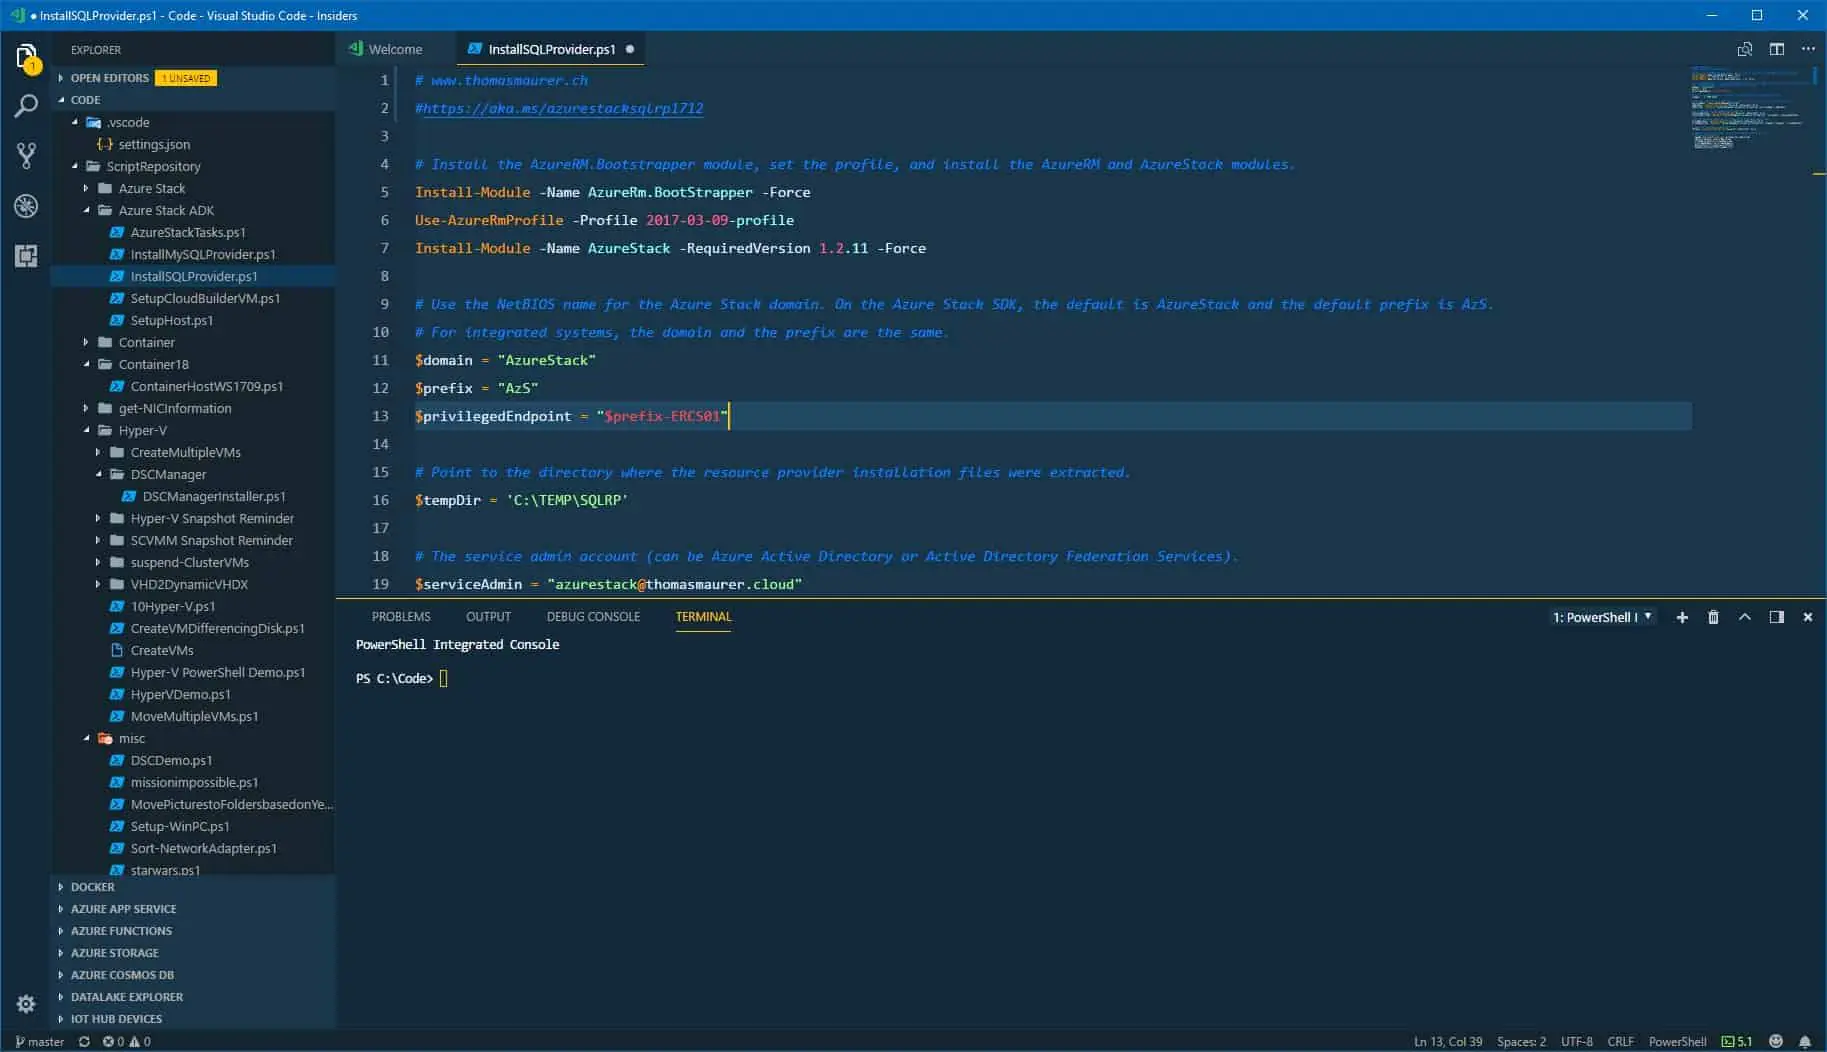Switch to the Welcome editor tab
Viewport: 1827px width, 1052px height.
395,49
